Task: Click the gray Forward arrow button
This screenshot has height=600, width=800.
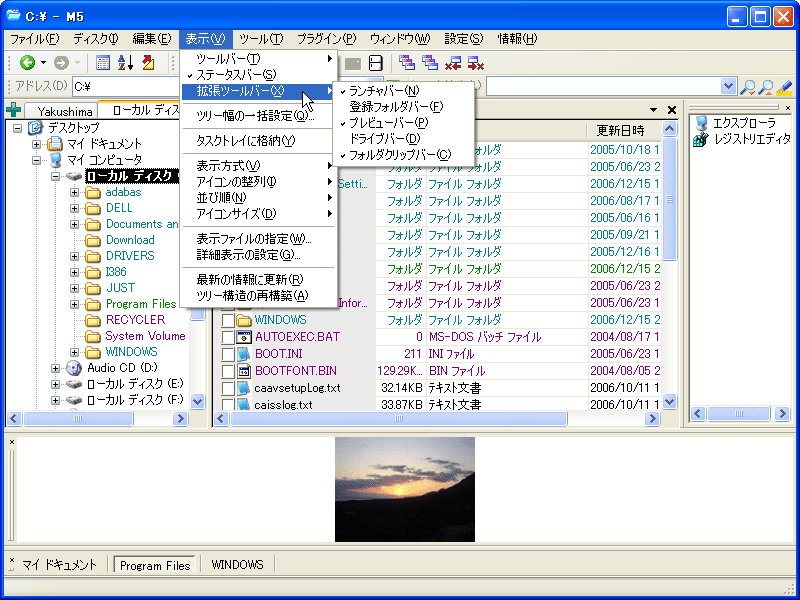Action: pos(61,63)
